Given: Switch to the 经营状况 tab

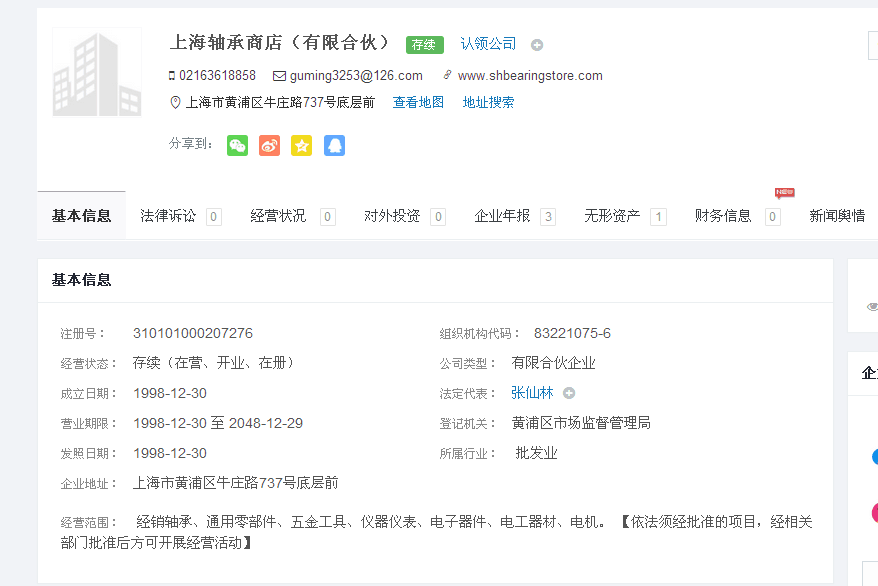Looking at the screenshot, I should pyautogui.click(x=278, y=216).
